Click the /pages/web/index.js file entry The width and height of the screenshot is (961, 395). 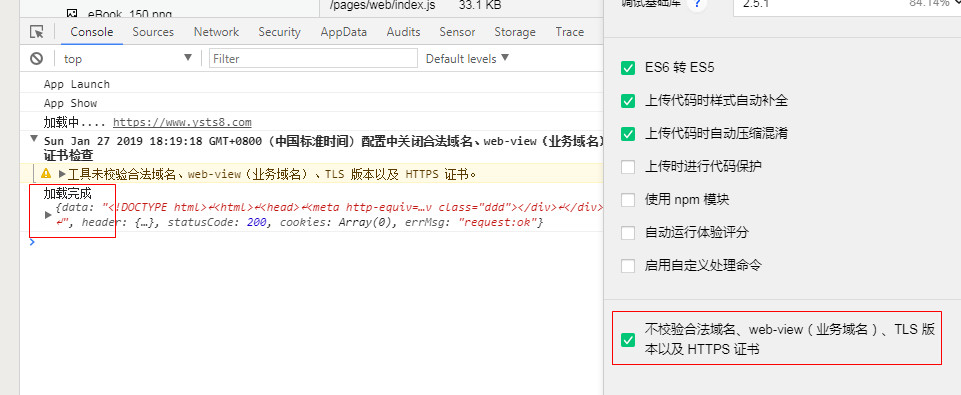(382, 5)
